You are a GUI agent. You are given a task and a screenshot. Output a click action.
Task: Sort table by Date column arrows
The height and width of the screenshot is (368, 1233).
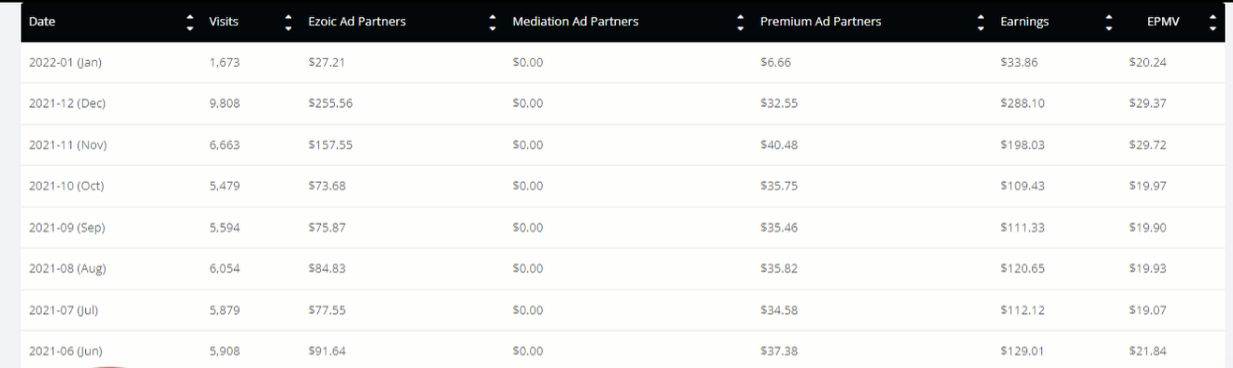(x=191, y=22)
